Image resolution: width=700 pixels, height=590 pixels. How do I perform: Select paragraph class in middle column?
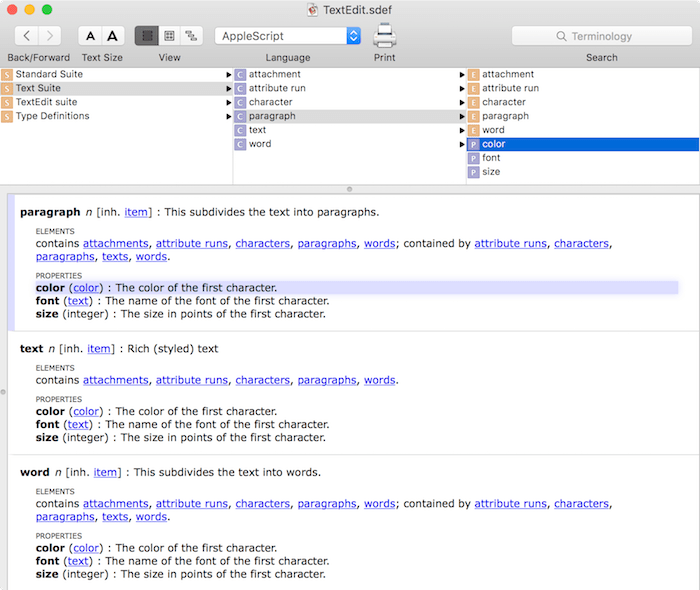click(350, 116)
